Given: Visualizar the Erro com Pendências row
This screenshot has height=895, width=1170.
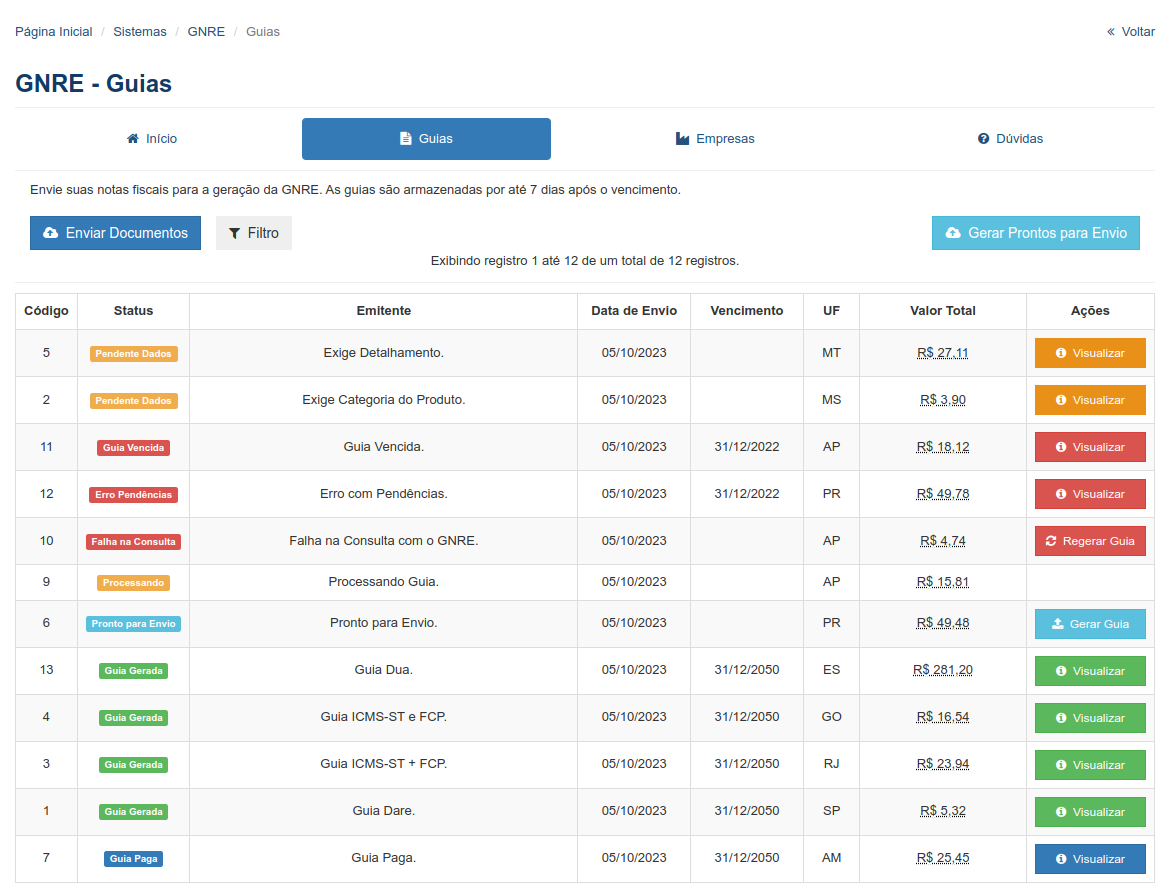Looking at the screenshot, I should click(1090, 494).
